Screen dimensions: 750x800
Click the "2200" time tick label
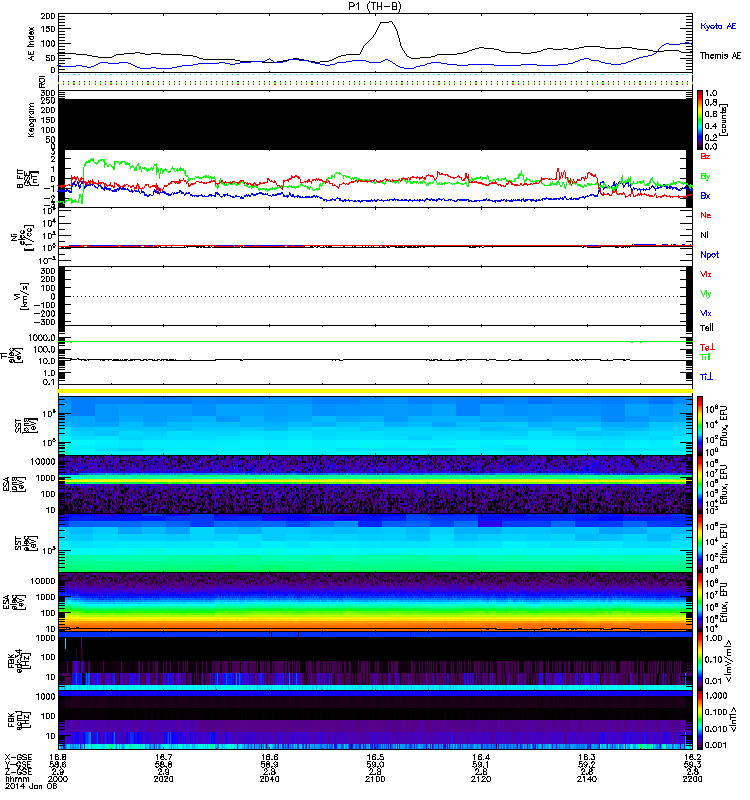click(x=692, y=779)
